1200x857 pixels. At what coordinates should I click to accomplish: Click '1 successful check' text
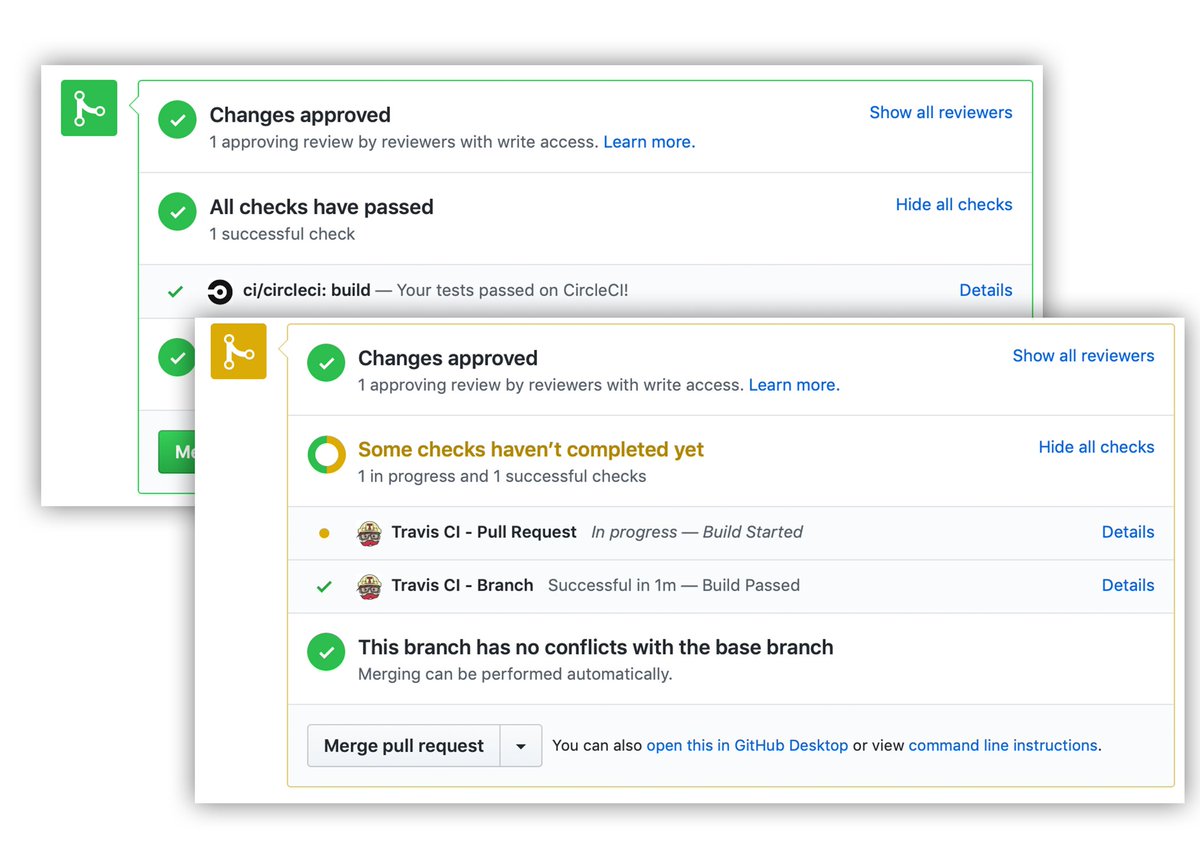pyautogui.click(x=283, y=234)
